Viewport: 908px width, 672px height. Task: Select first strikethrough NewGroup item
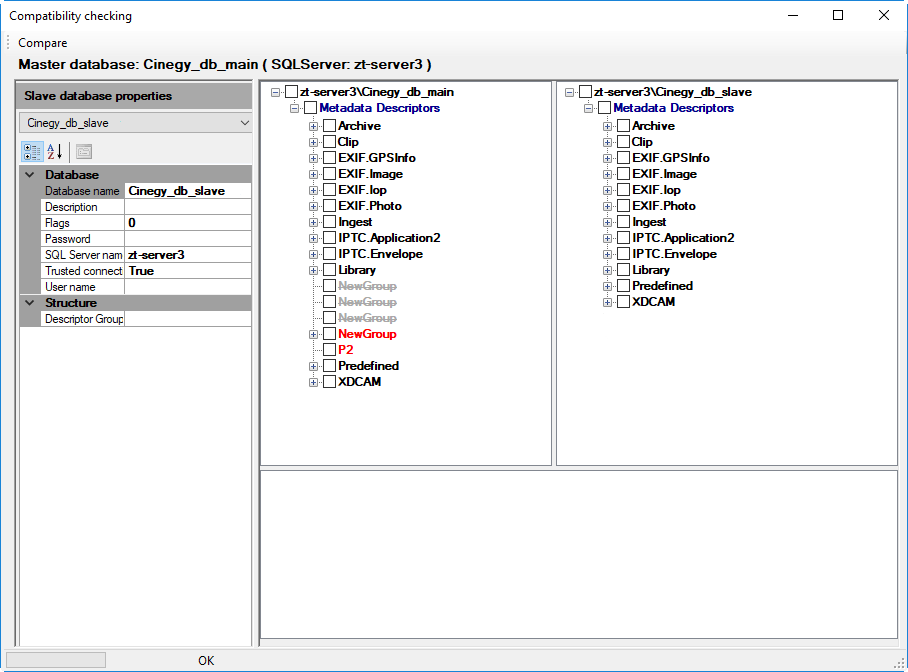coord(367,286)
